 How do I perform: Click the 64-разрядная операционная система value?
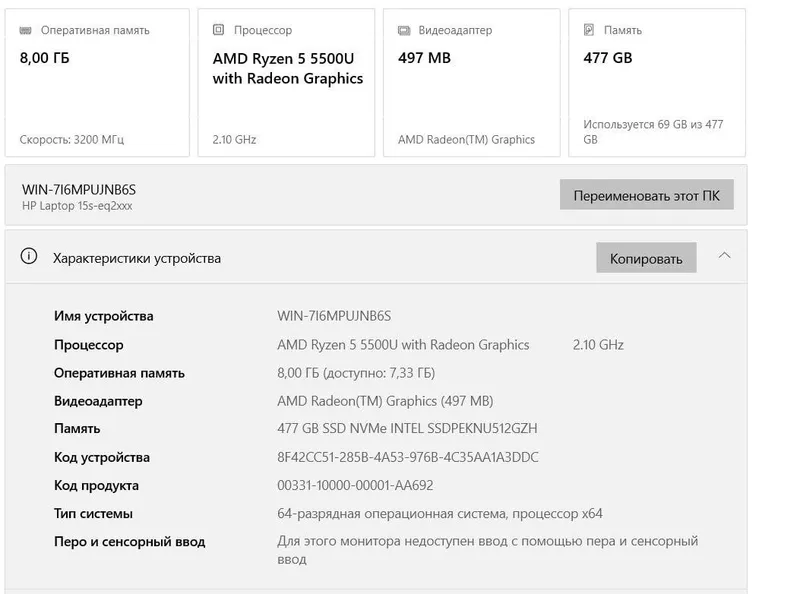click(439, 513)
